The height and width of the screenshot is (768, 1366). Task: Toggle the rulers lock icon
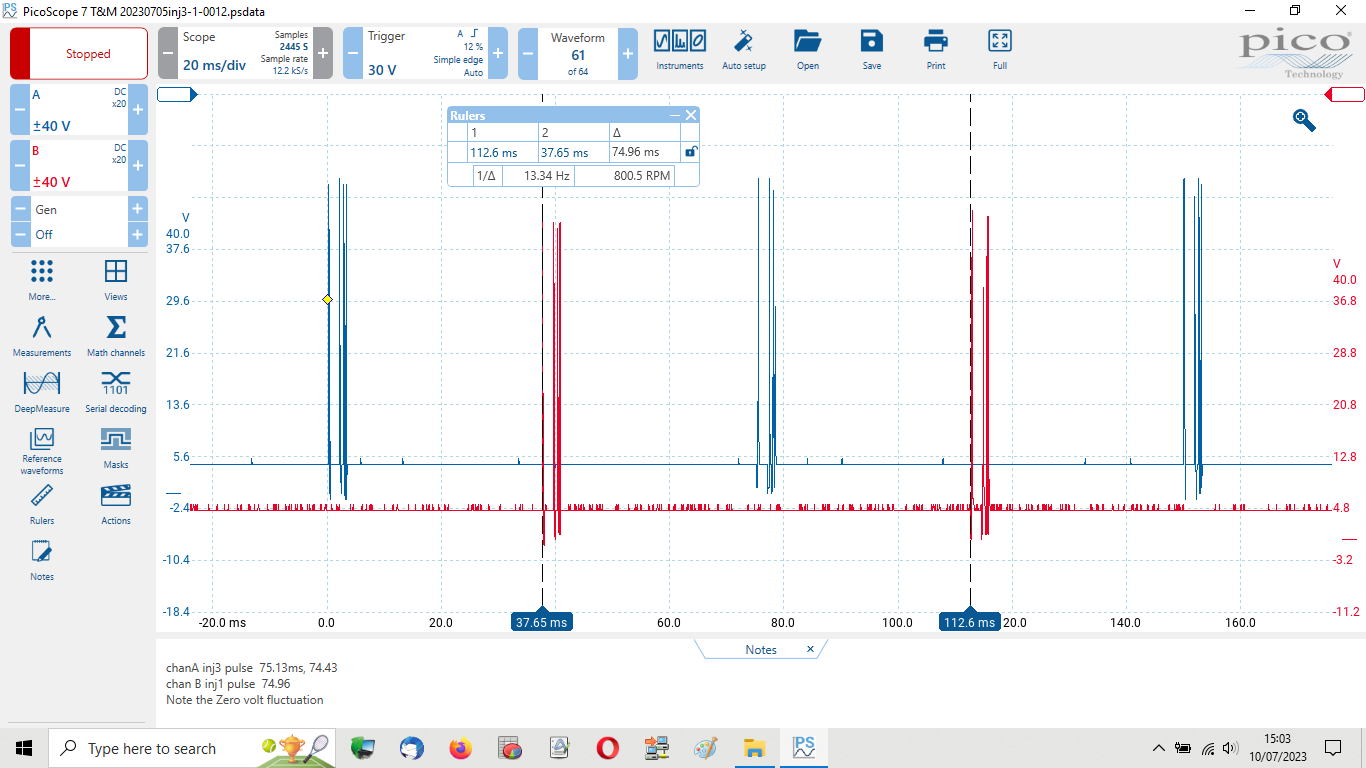pos(690,152)
